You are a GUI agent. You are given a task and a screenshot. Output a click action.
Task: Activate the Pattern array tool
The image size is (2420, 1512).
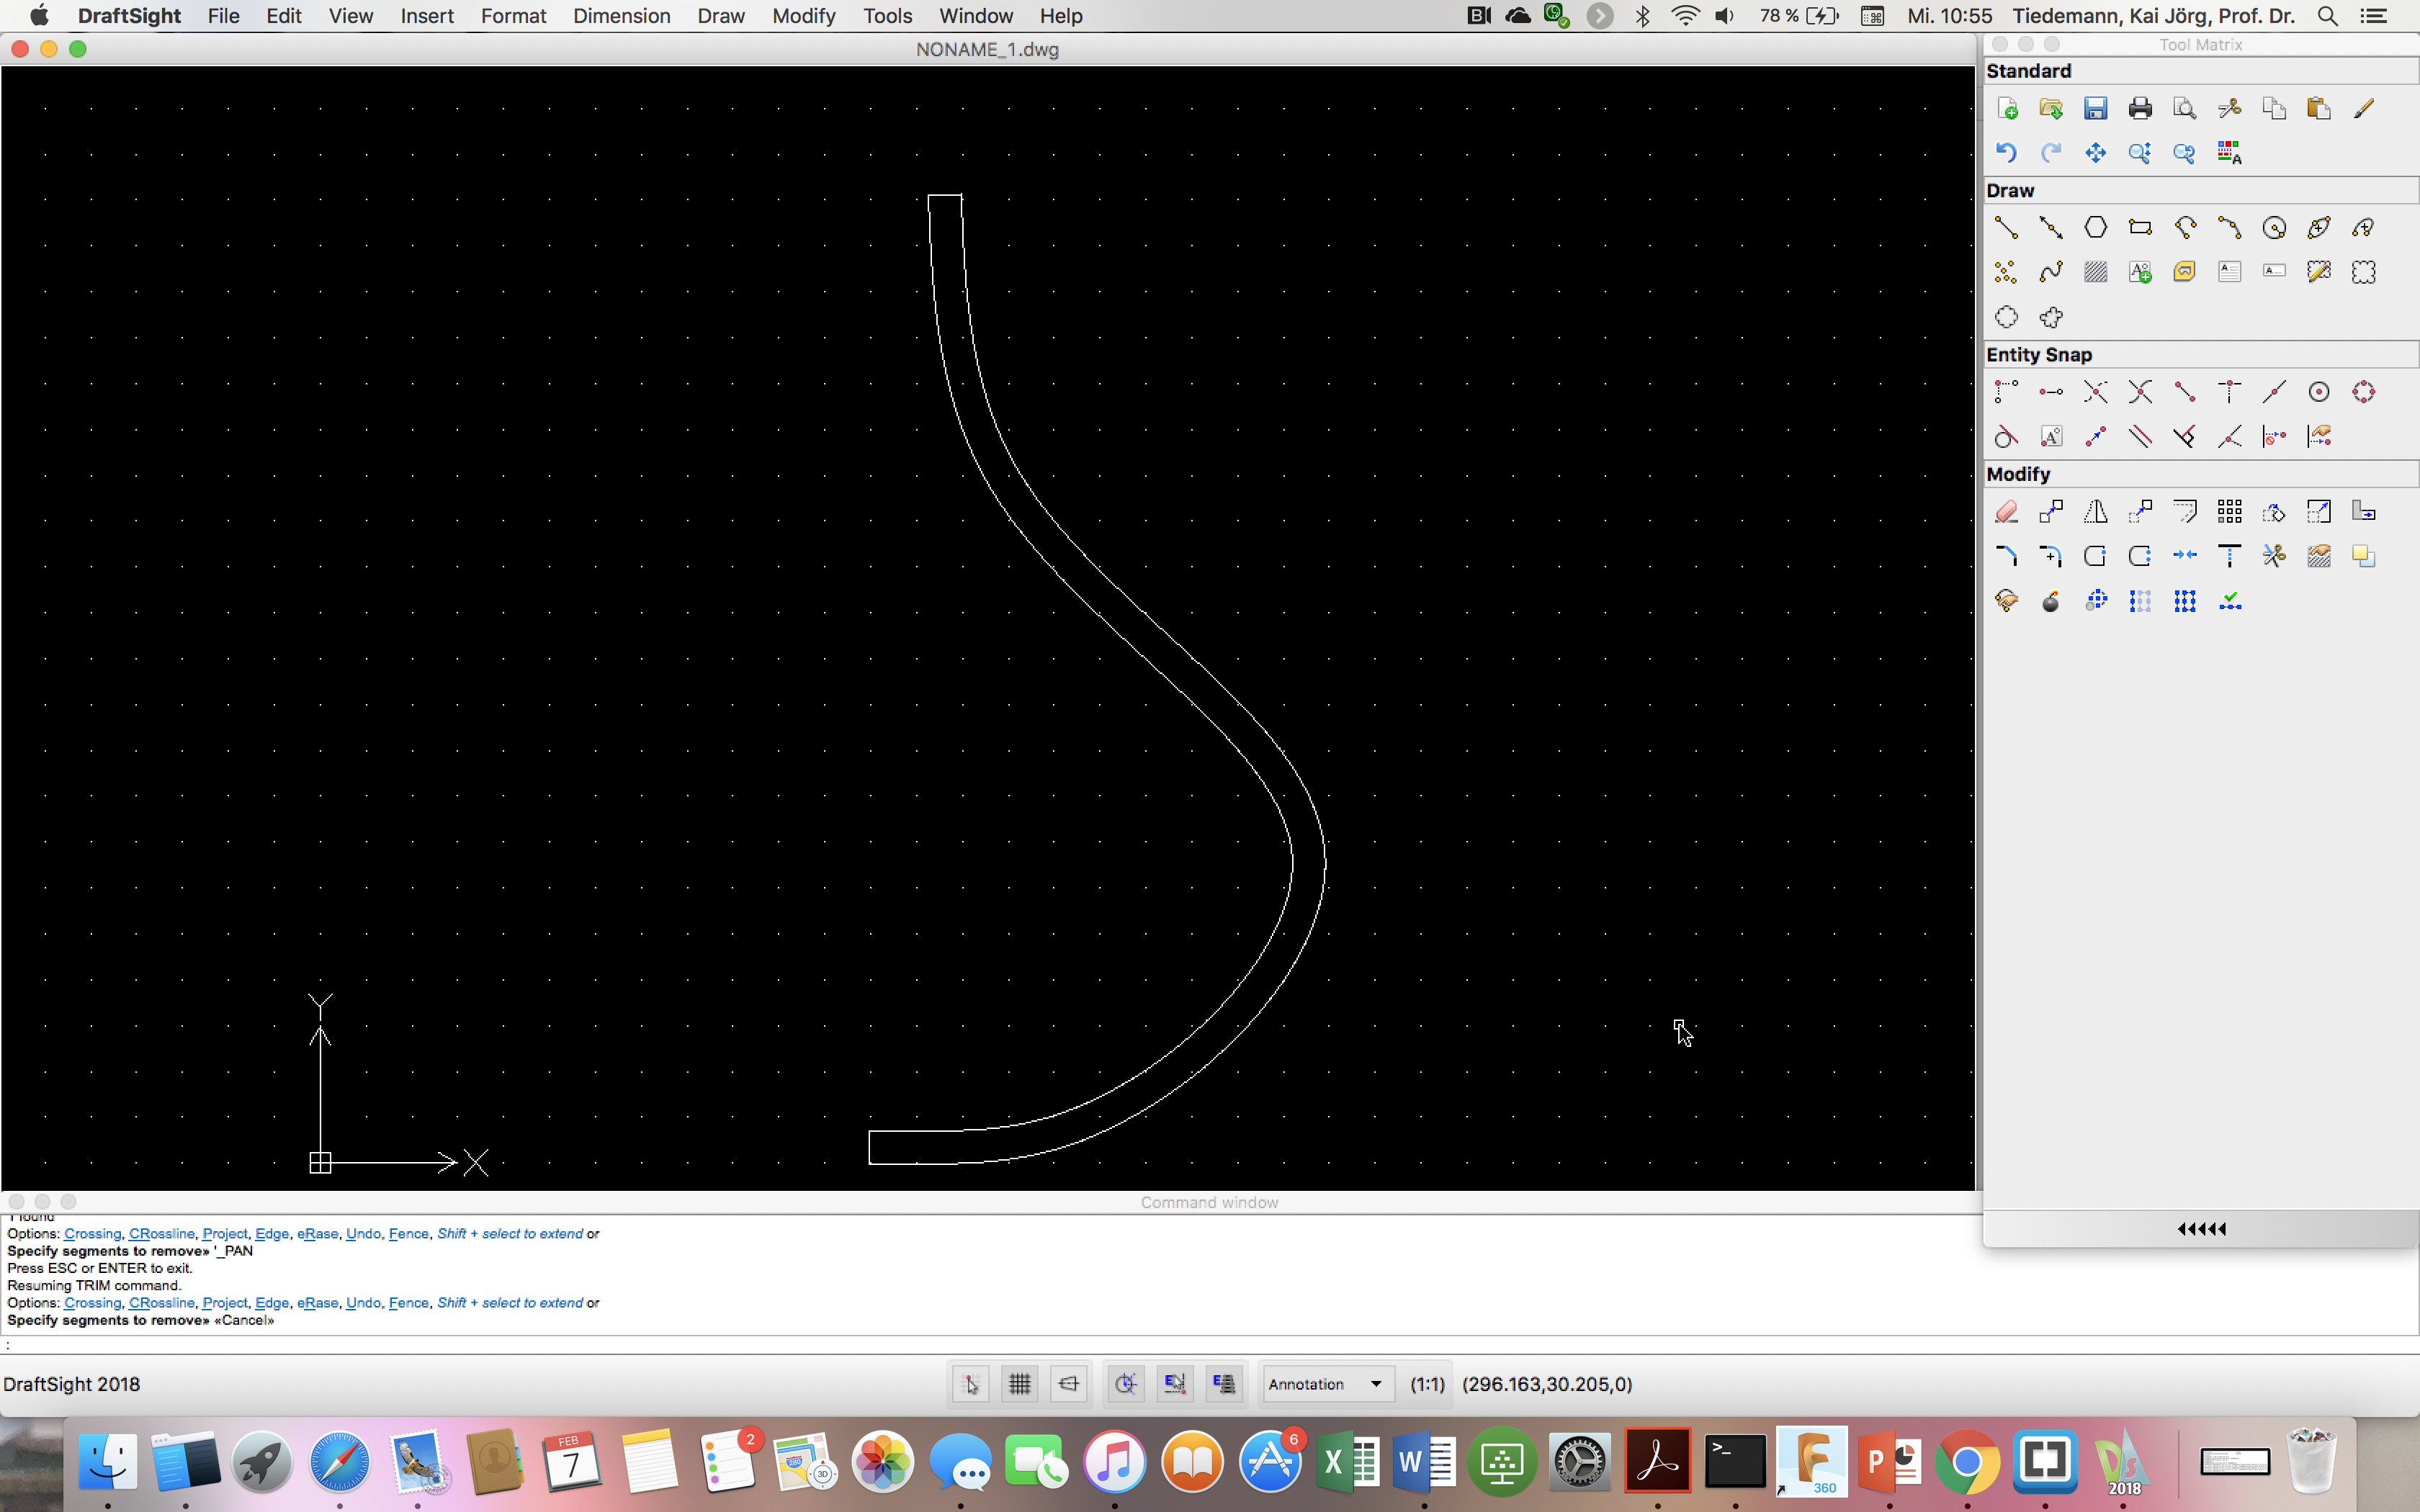click(2229, 512)
